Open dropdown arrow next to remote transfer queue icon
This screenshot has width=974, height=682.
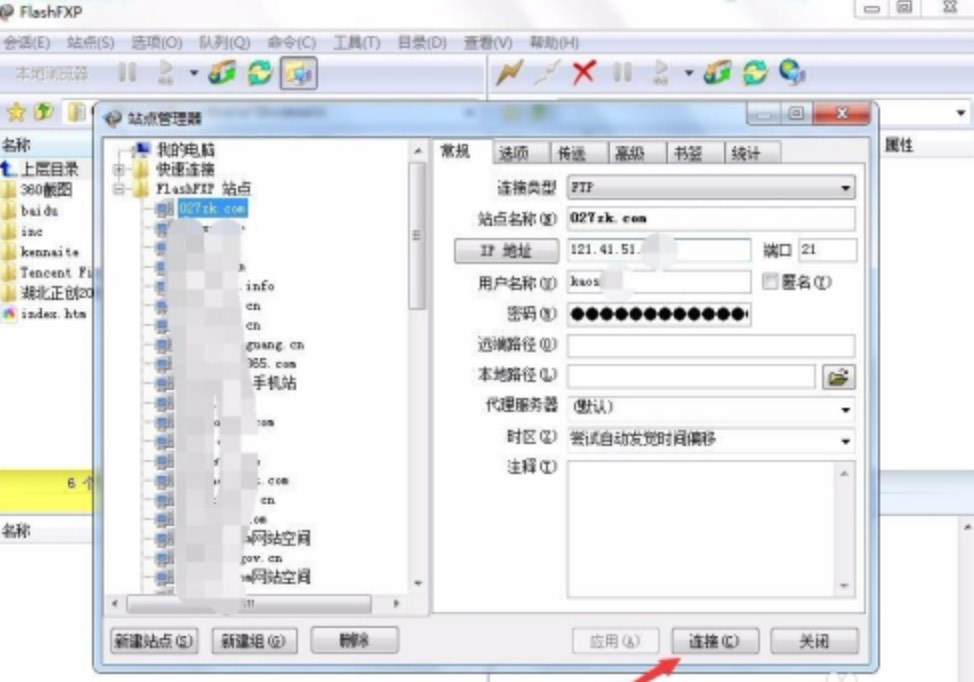[x=688, y=73]
